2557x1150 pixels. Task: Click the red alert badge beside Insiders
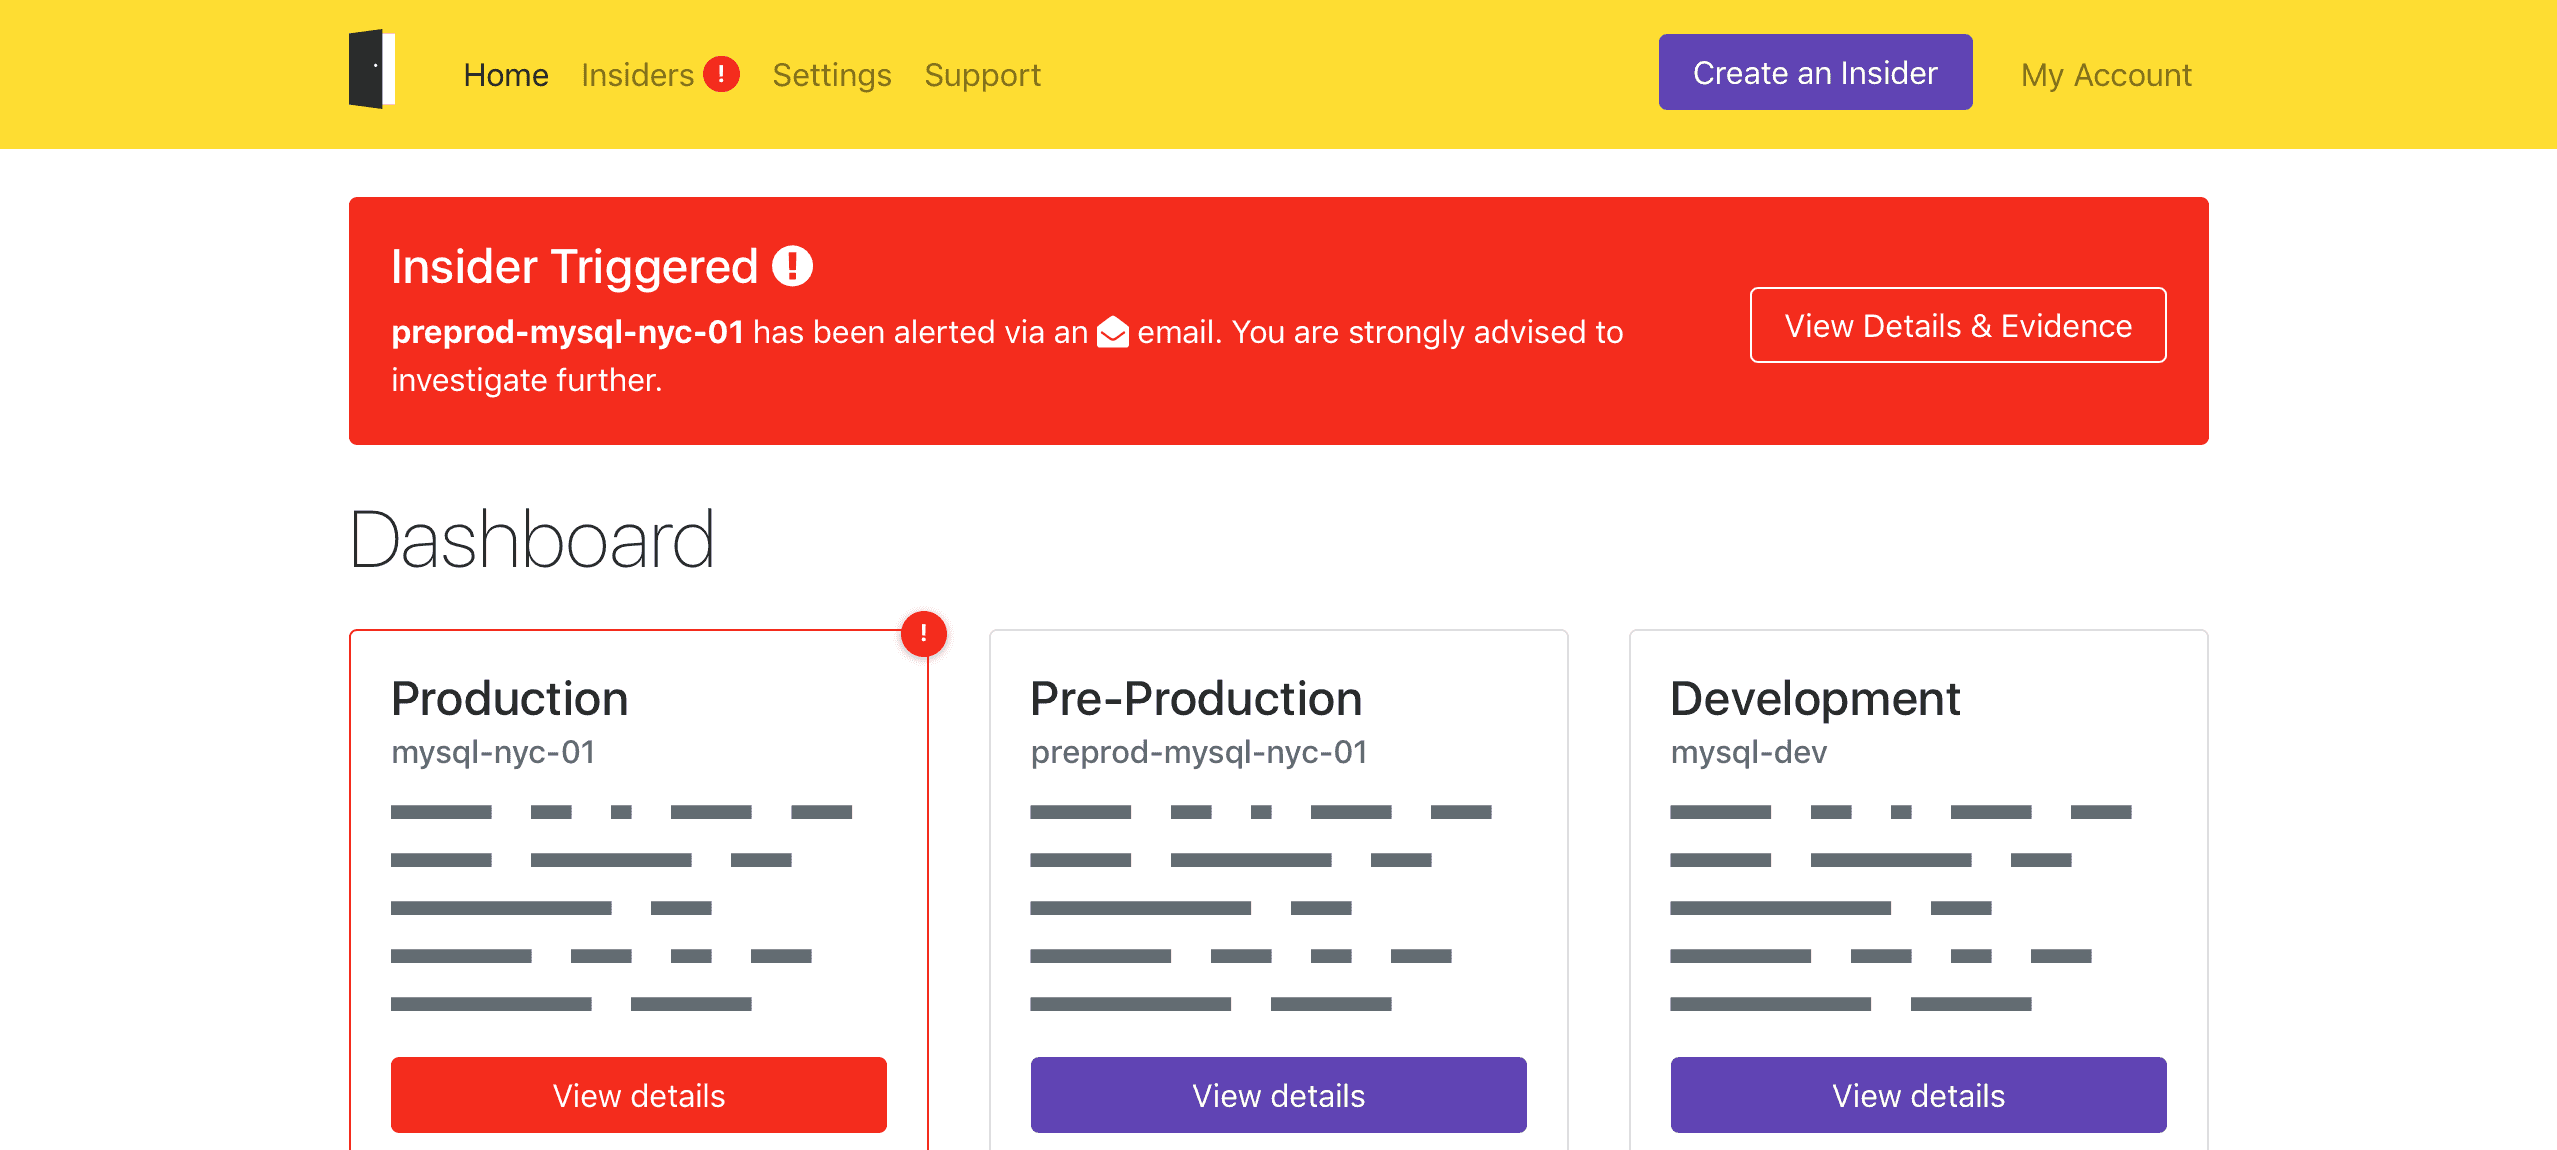tap(721, 74)
